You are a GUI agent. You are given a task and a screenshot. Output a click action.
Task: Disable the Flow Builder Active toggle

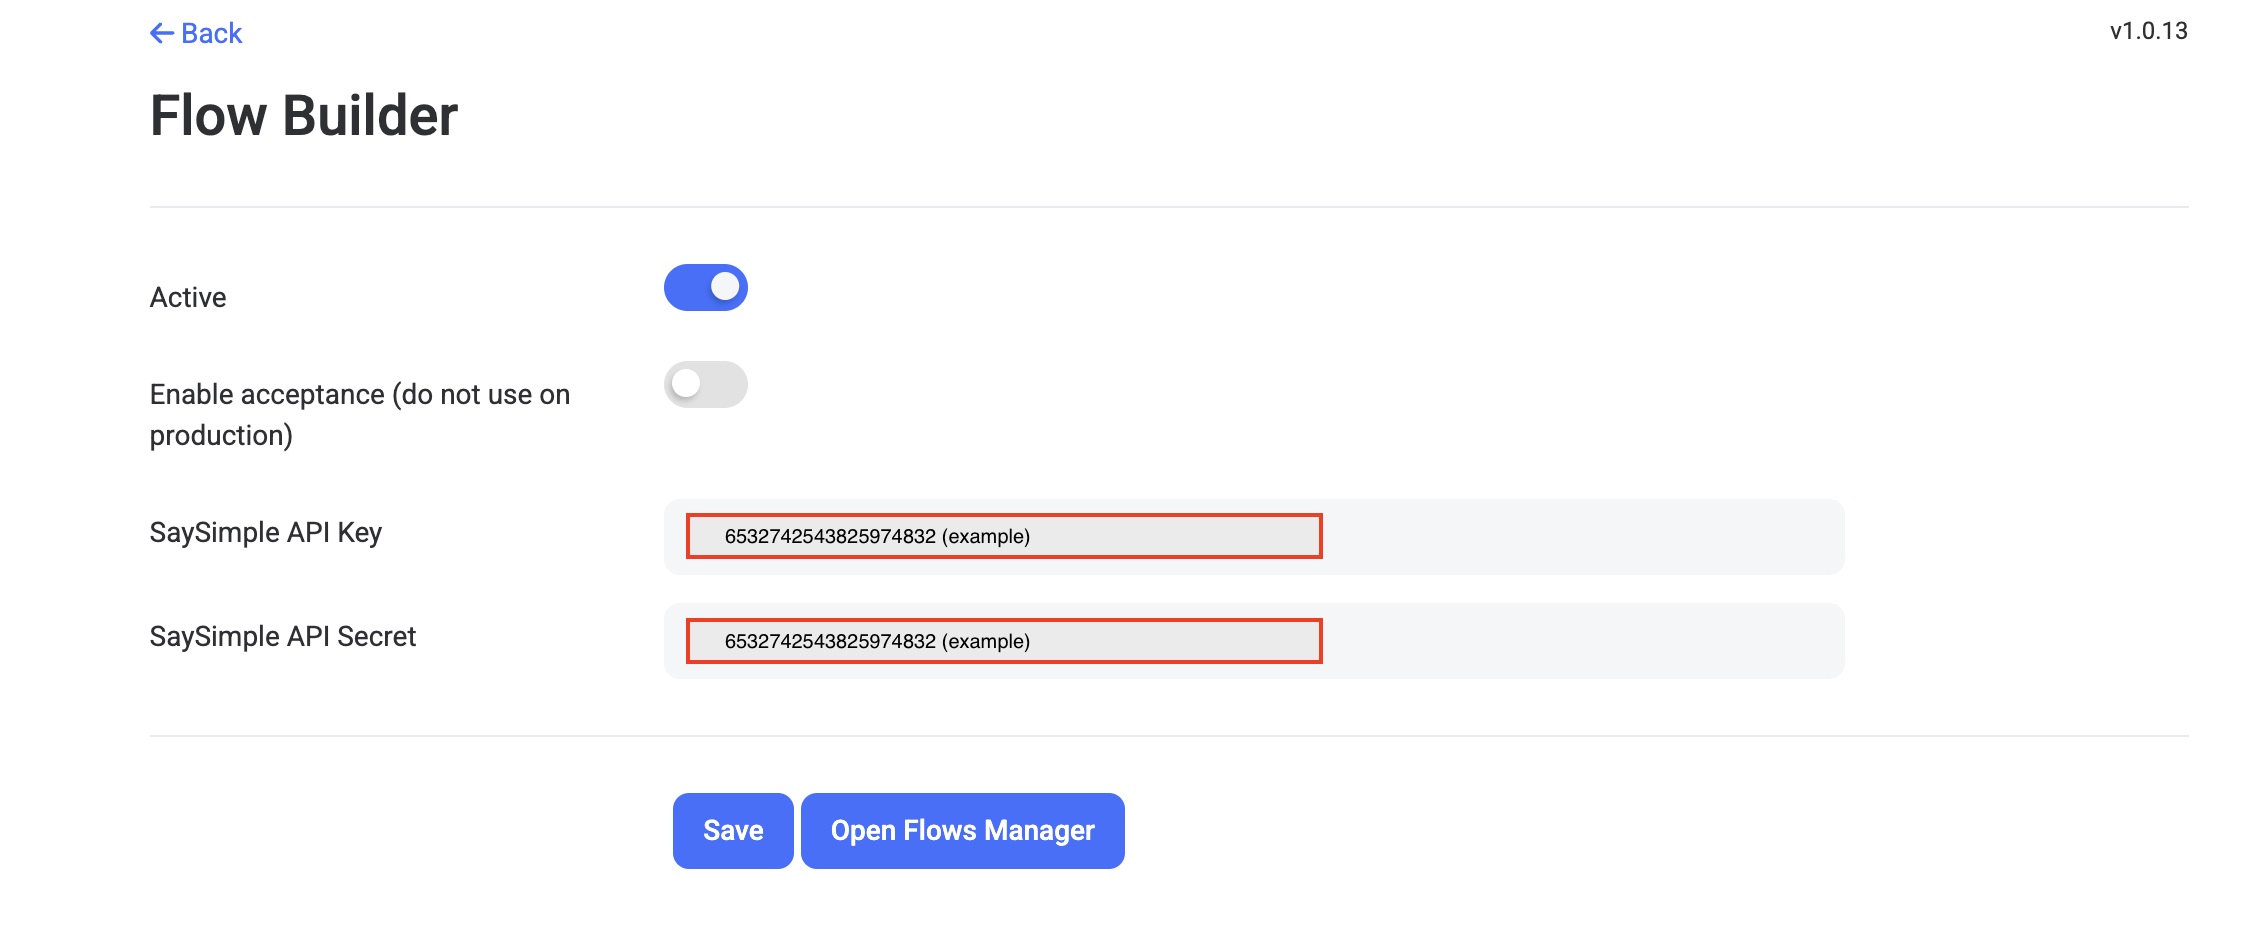coord(706,287)
